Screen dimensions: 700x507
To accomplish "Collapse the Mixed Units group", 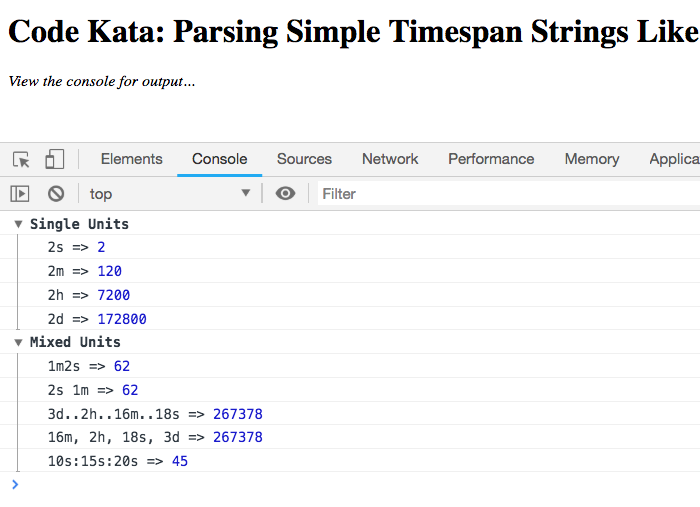I will [18, 342].
